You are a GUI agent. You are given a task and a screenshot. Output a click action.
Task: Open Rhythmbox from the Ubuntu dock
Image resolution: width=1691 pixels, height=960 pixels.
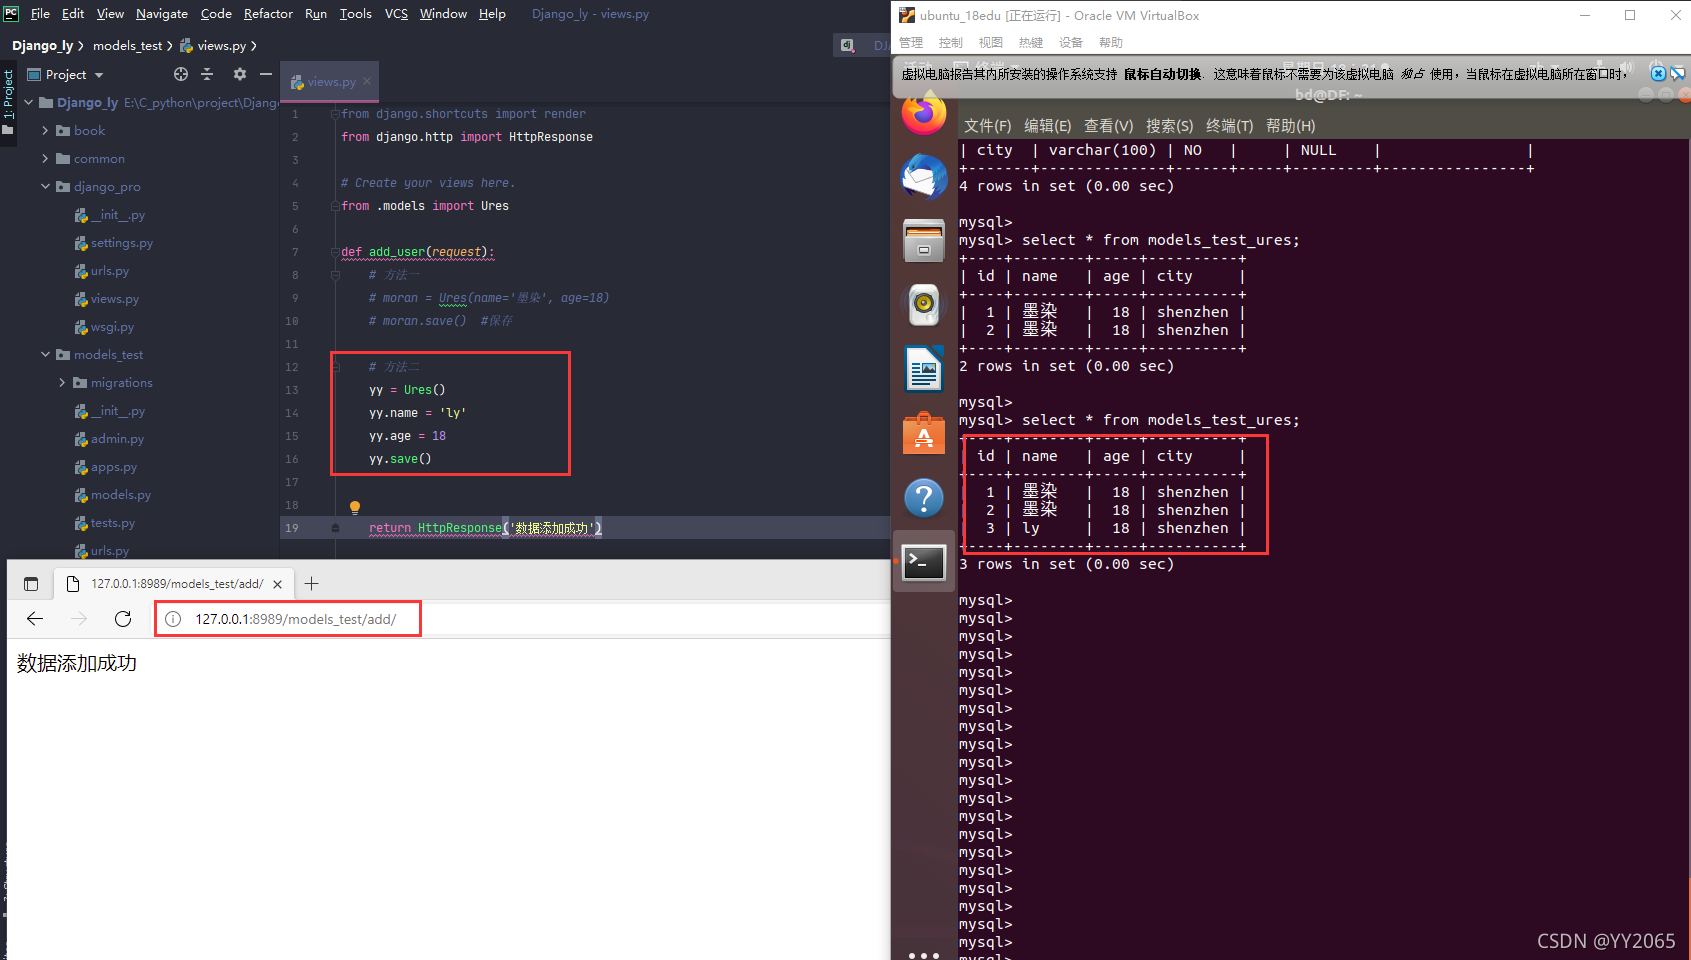(924, 304)
